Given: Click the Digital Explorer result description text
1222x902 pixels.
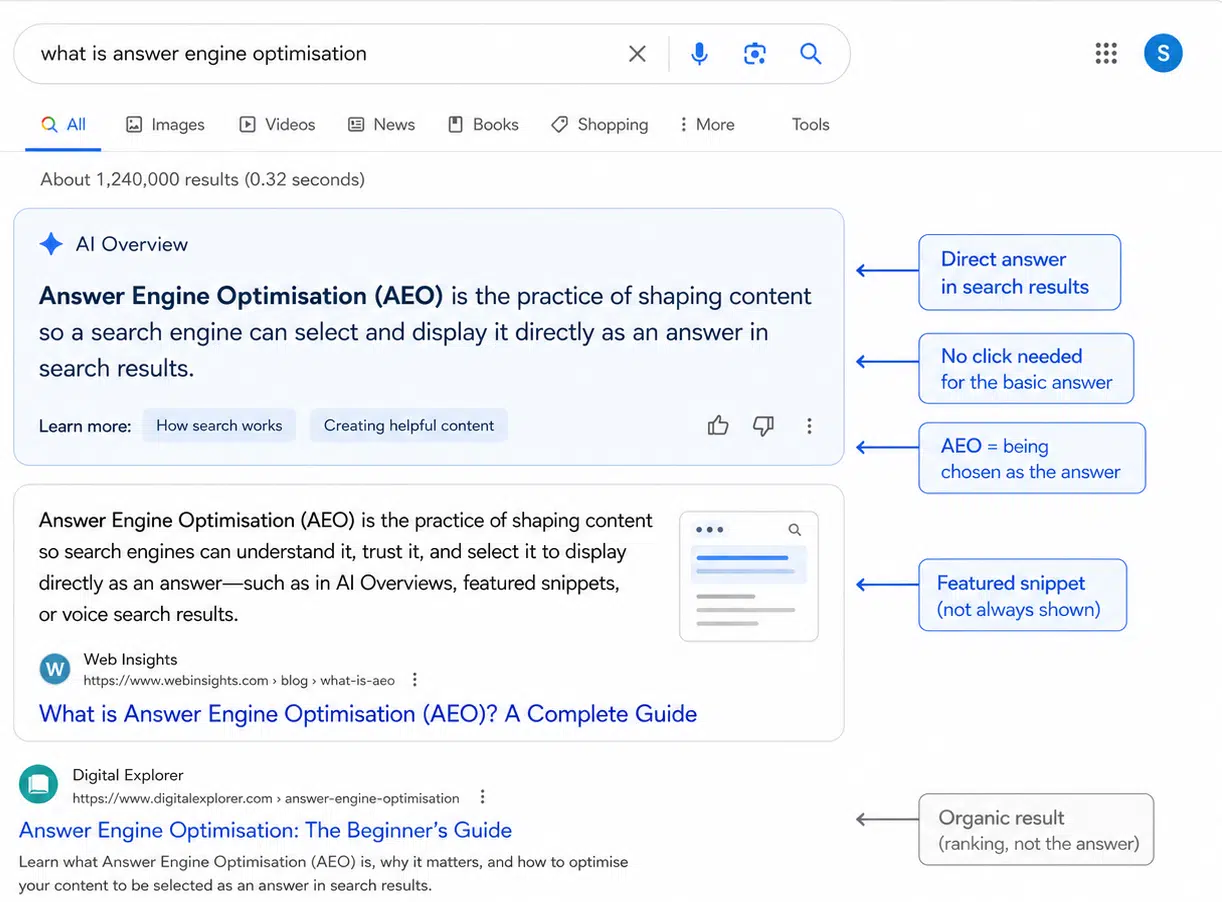Looking at the screenshot, I should (324, 873).
